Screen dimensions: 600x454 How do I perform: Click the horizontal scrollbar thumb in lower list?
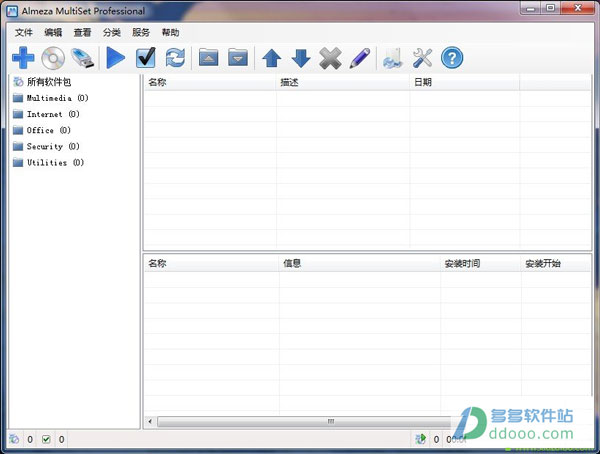click(x=304, y=421)
